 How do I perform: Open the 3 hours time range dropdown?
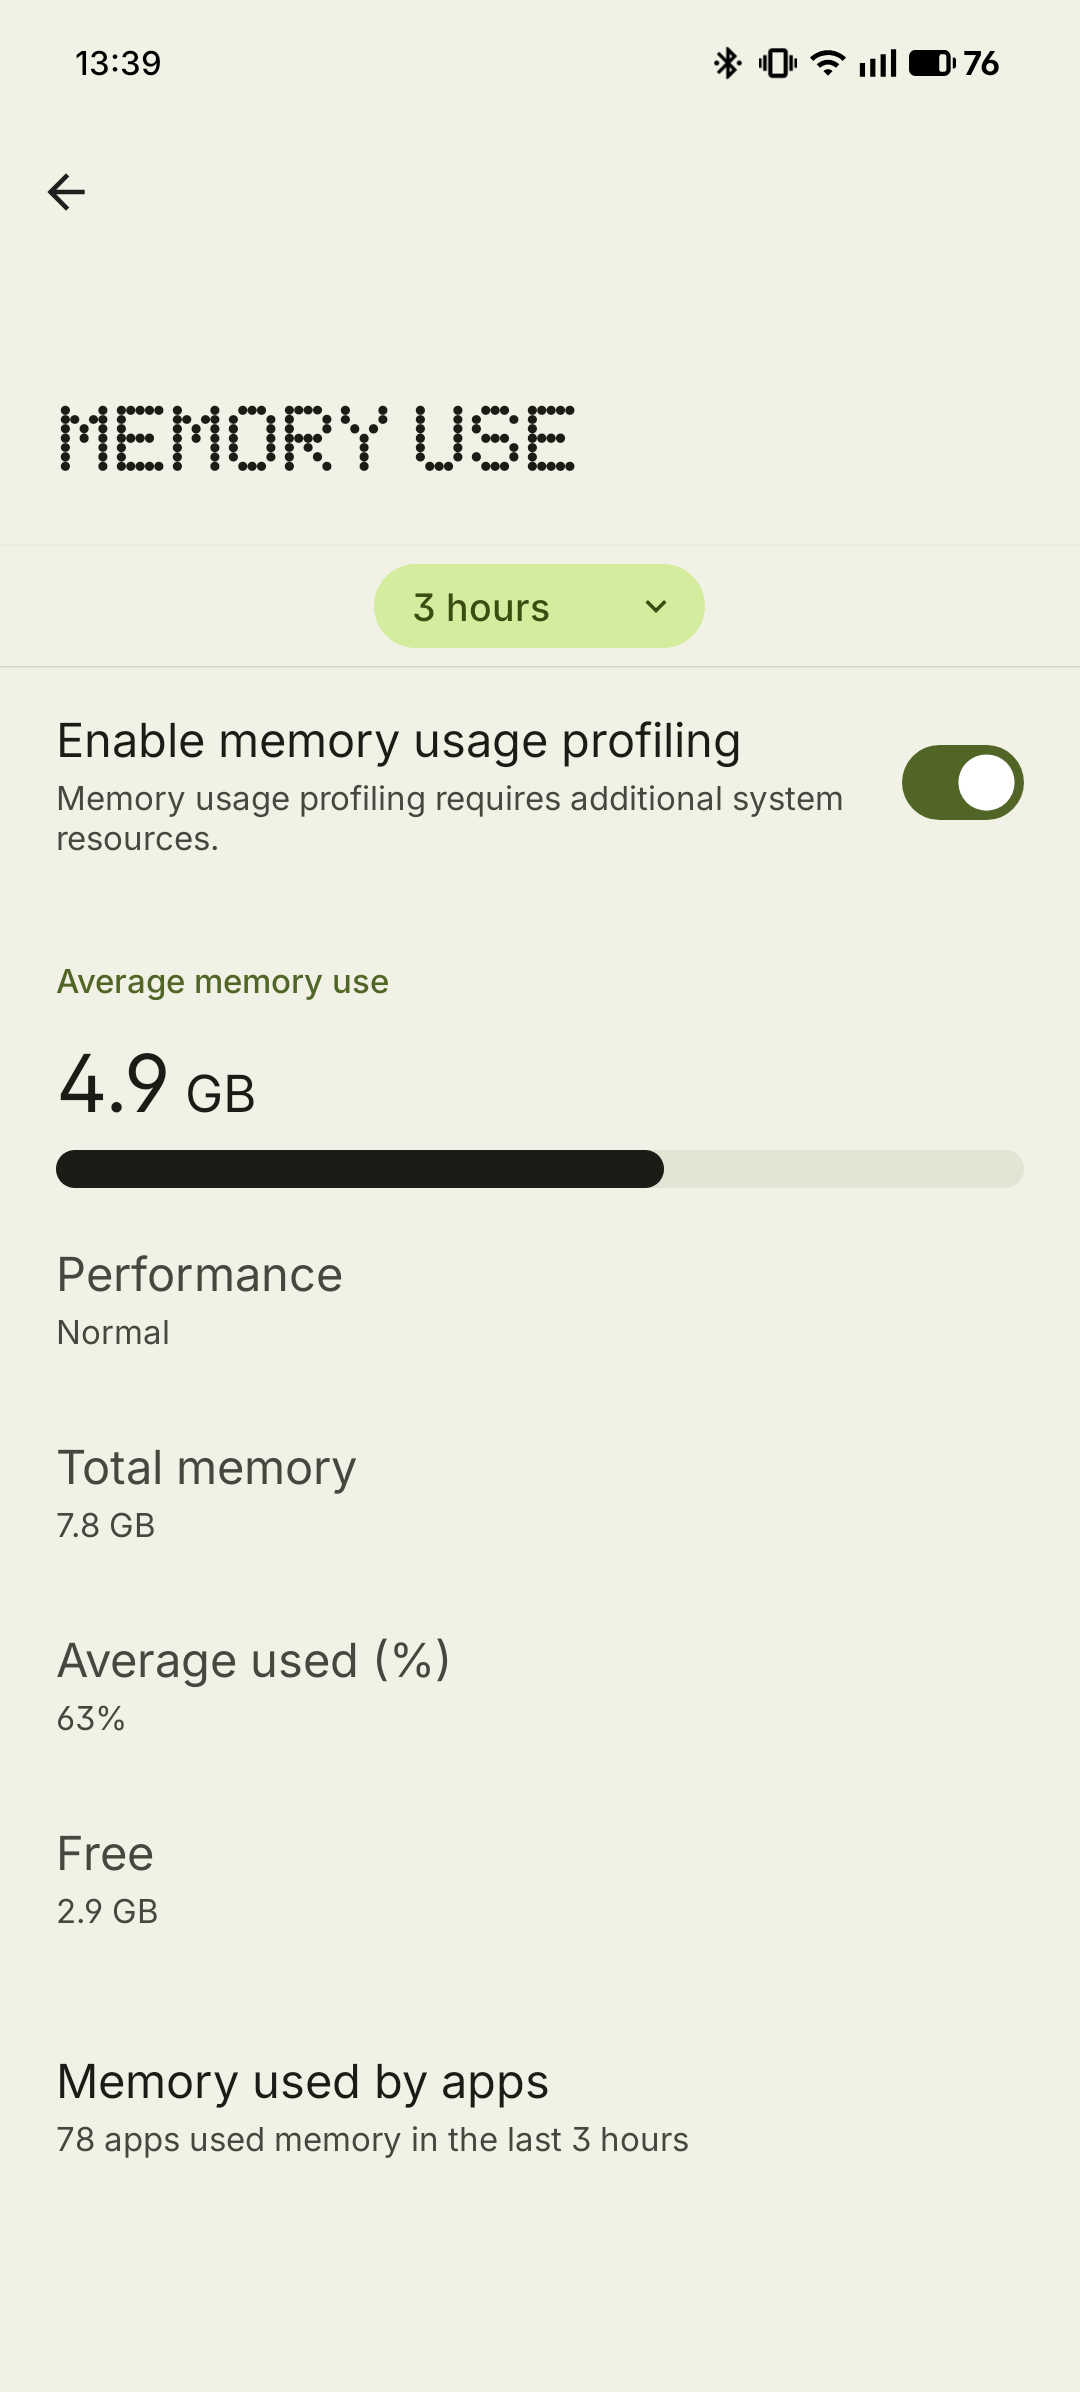point(539,607)
